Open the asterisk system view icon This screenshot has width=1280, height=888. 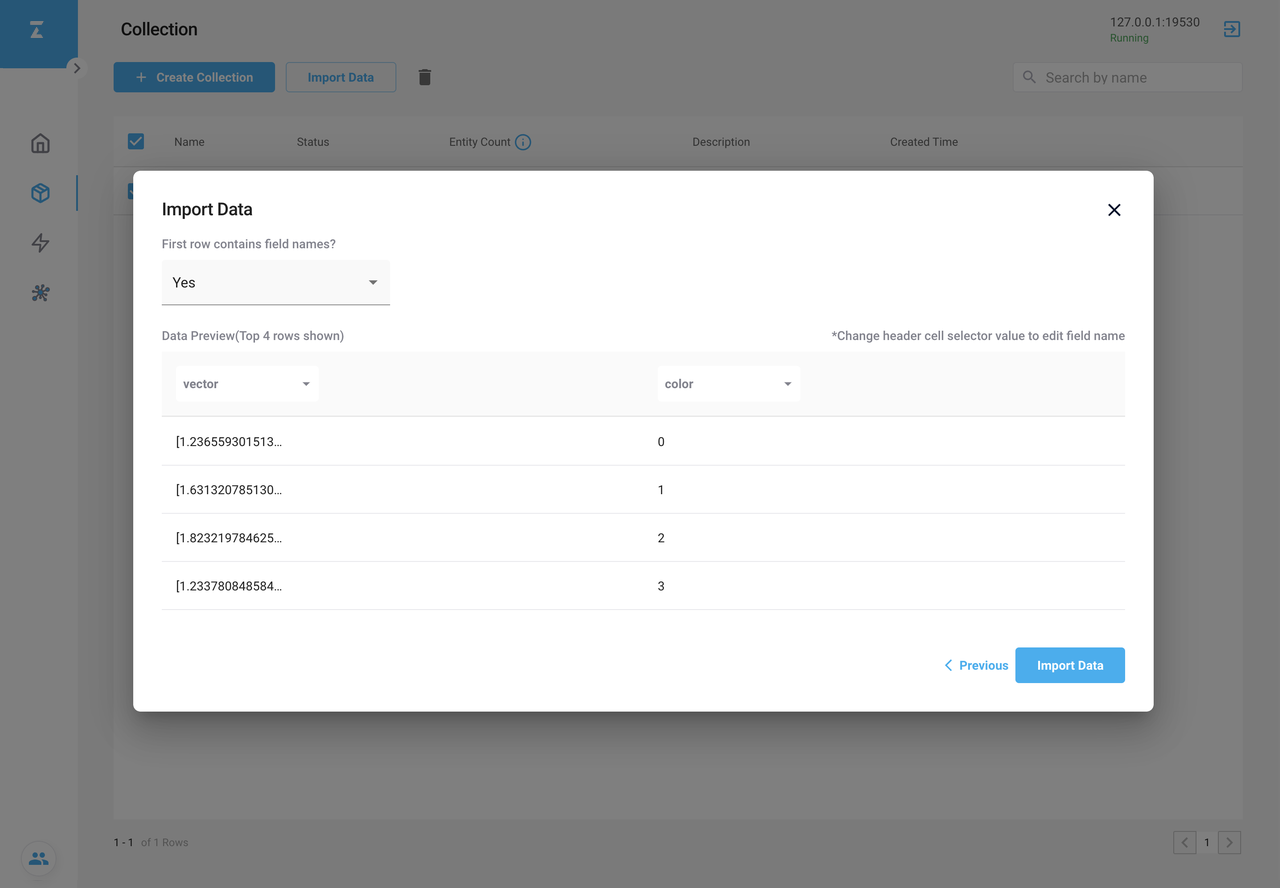point(40,293)
